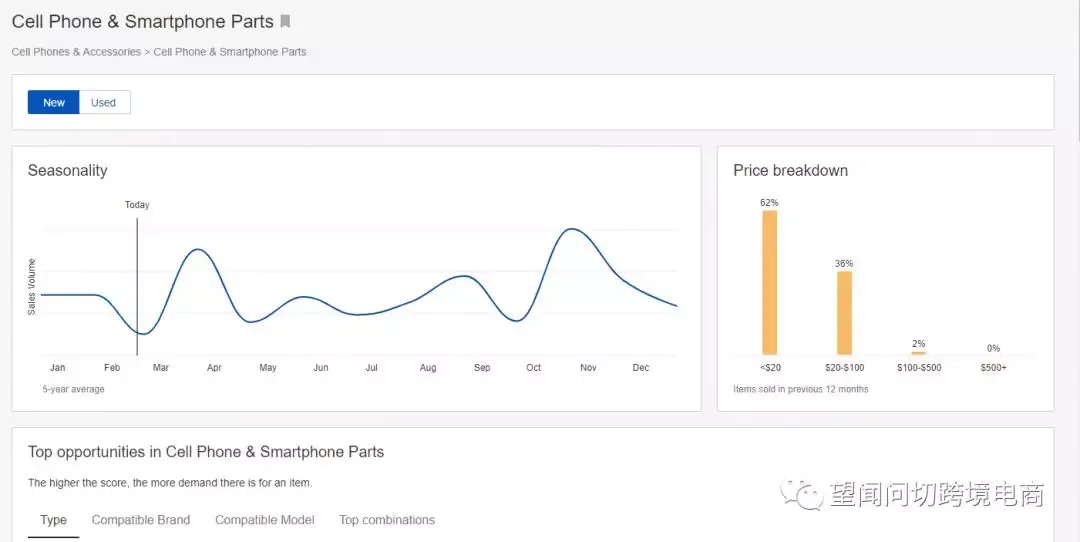Click the $20-$100 price bar
The image size is (1080, 542).
(844, 312)
